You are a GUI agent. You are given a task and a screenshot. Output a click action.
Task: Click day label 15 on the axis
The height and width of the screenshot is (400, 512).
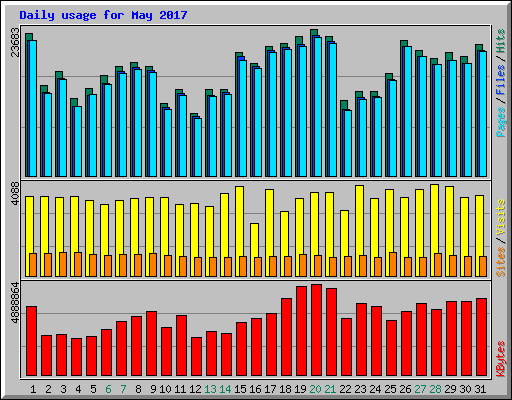[240, 389]
